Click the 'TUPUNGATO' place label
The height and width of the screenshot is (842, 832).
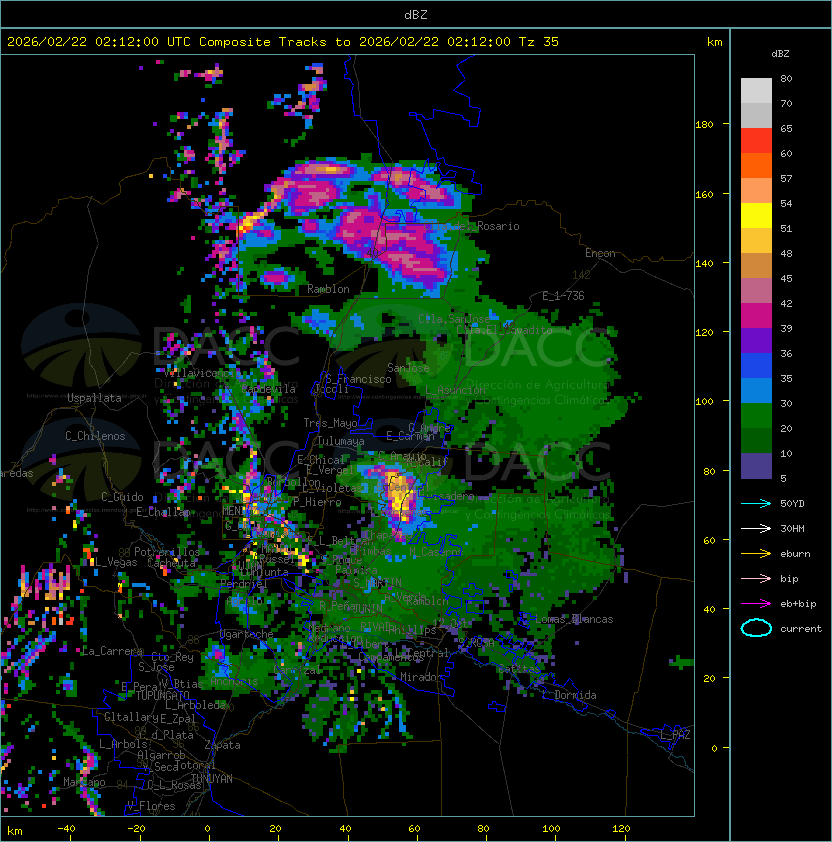[162, 696]
